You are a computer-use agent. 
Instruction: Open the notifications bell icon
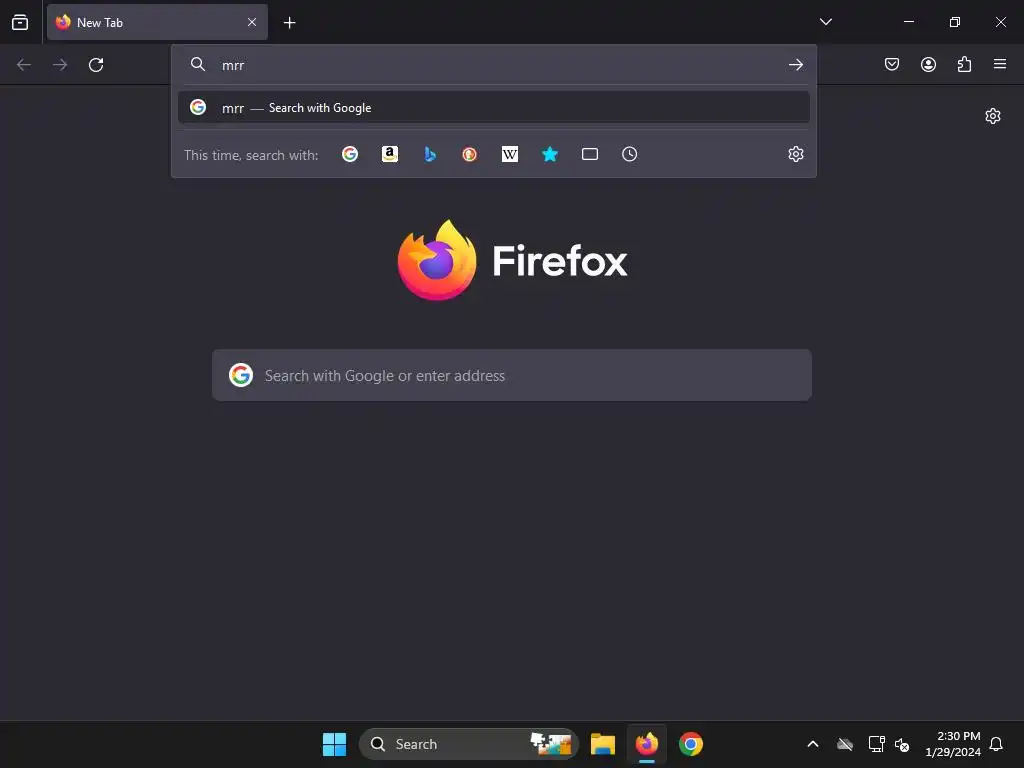click(996, 744)
